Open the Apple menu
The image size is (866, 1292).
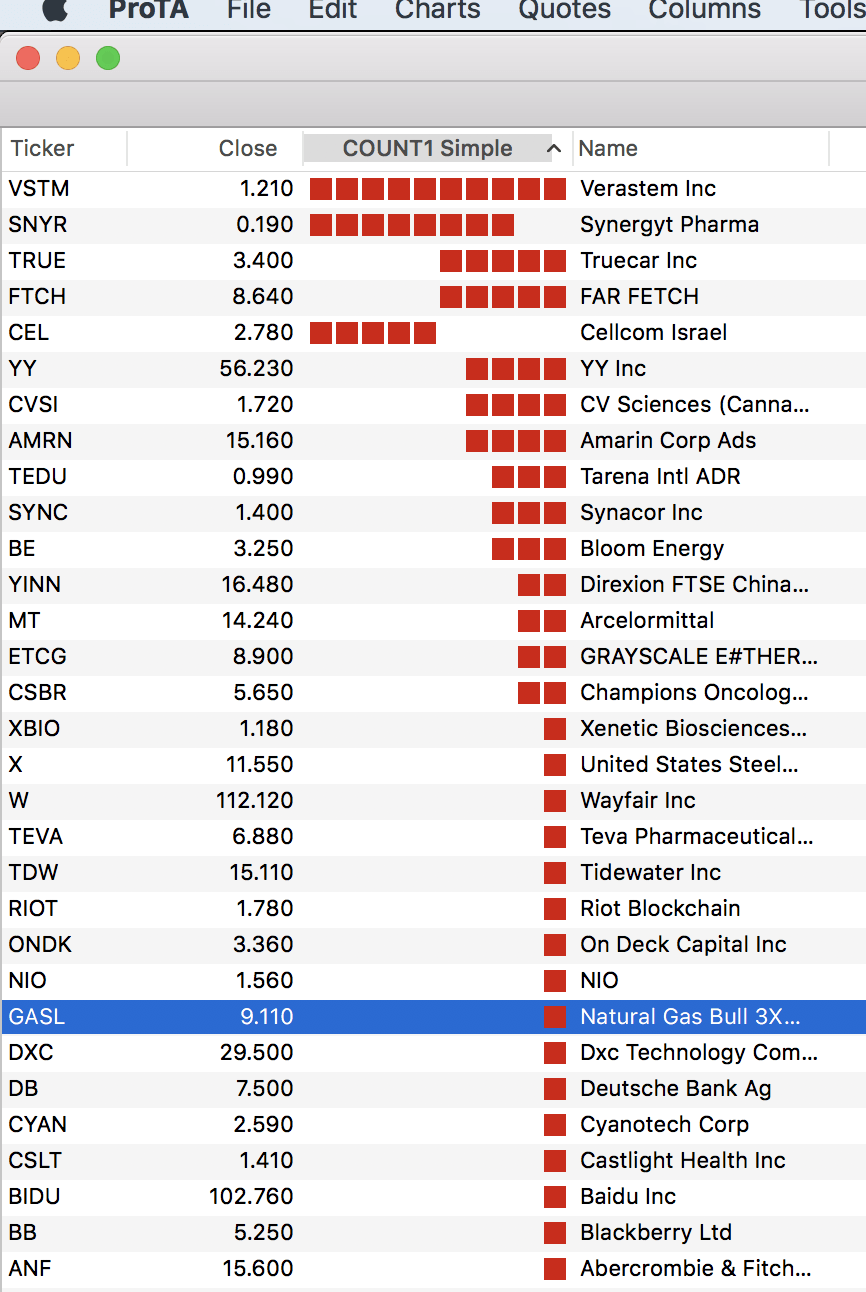tap(56, 9)
